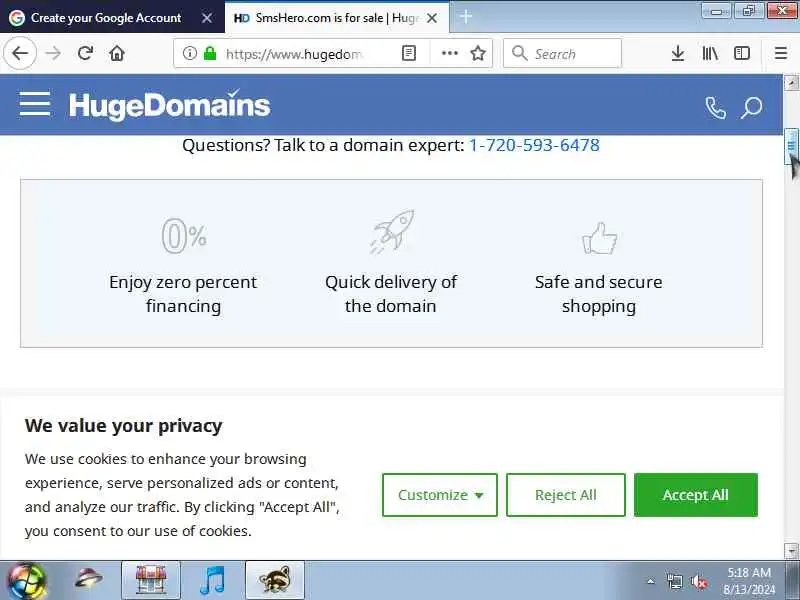Click the vertical scrollbar thumb
Image resolution: width=800 pixels, height=600 pixels.
[x=791, y=147]
